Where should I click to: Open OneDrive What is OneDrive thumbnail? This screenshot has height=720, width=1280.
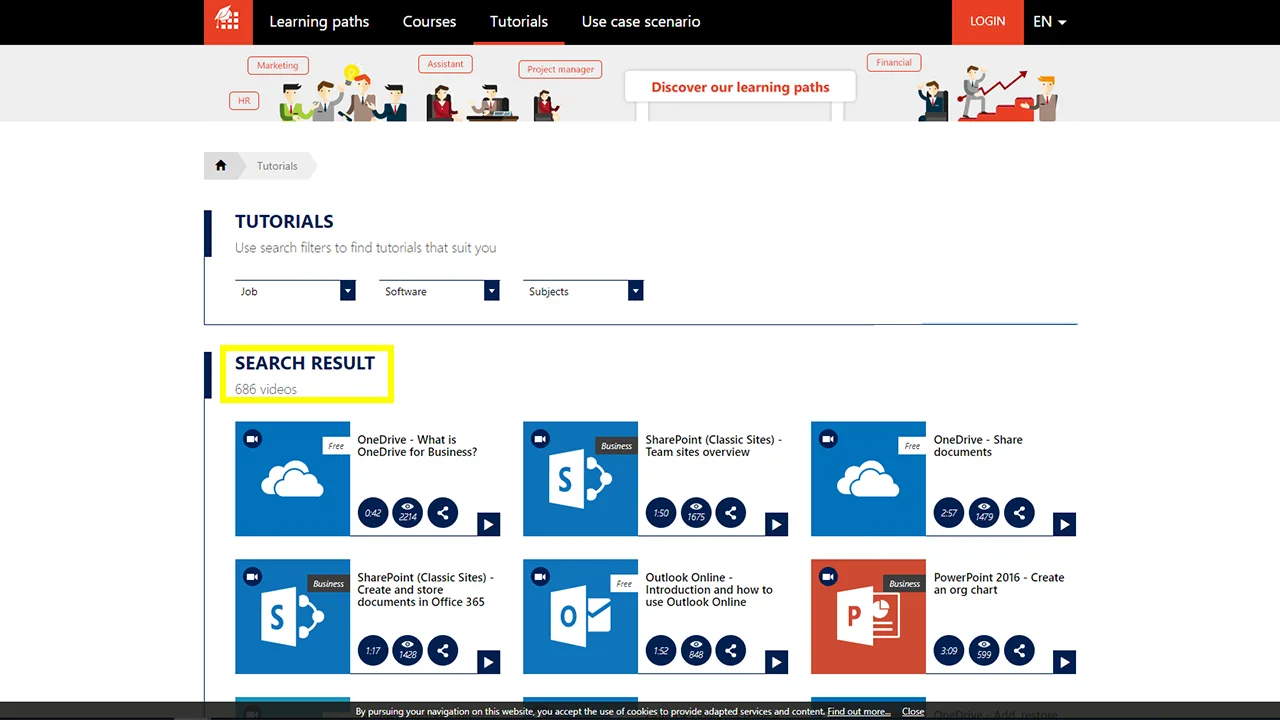point(292,479)
